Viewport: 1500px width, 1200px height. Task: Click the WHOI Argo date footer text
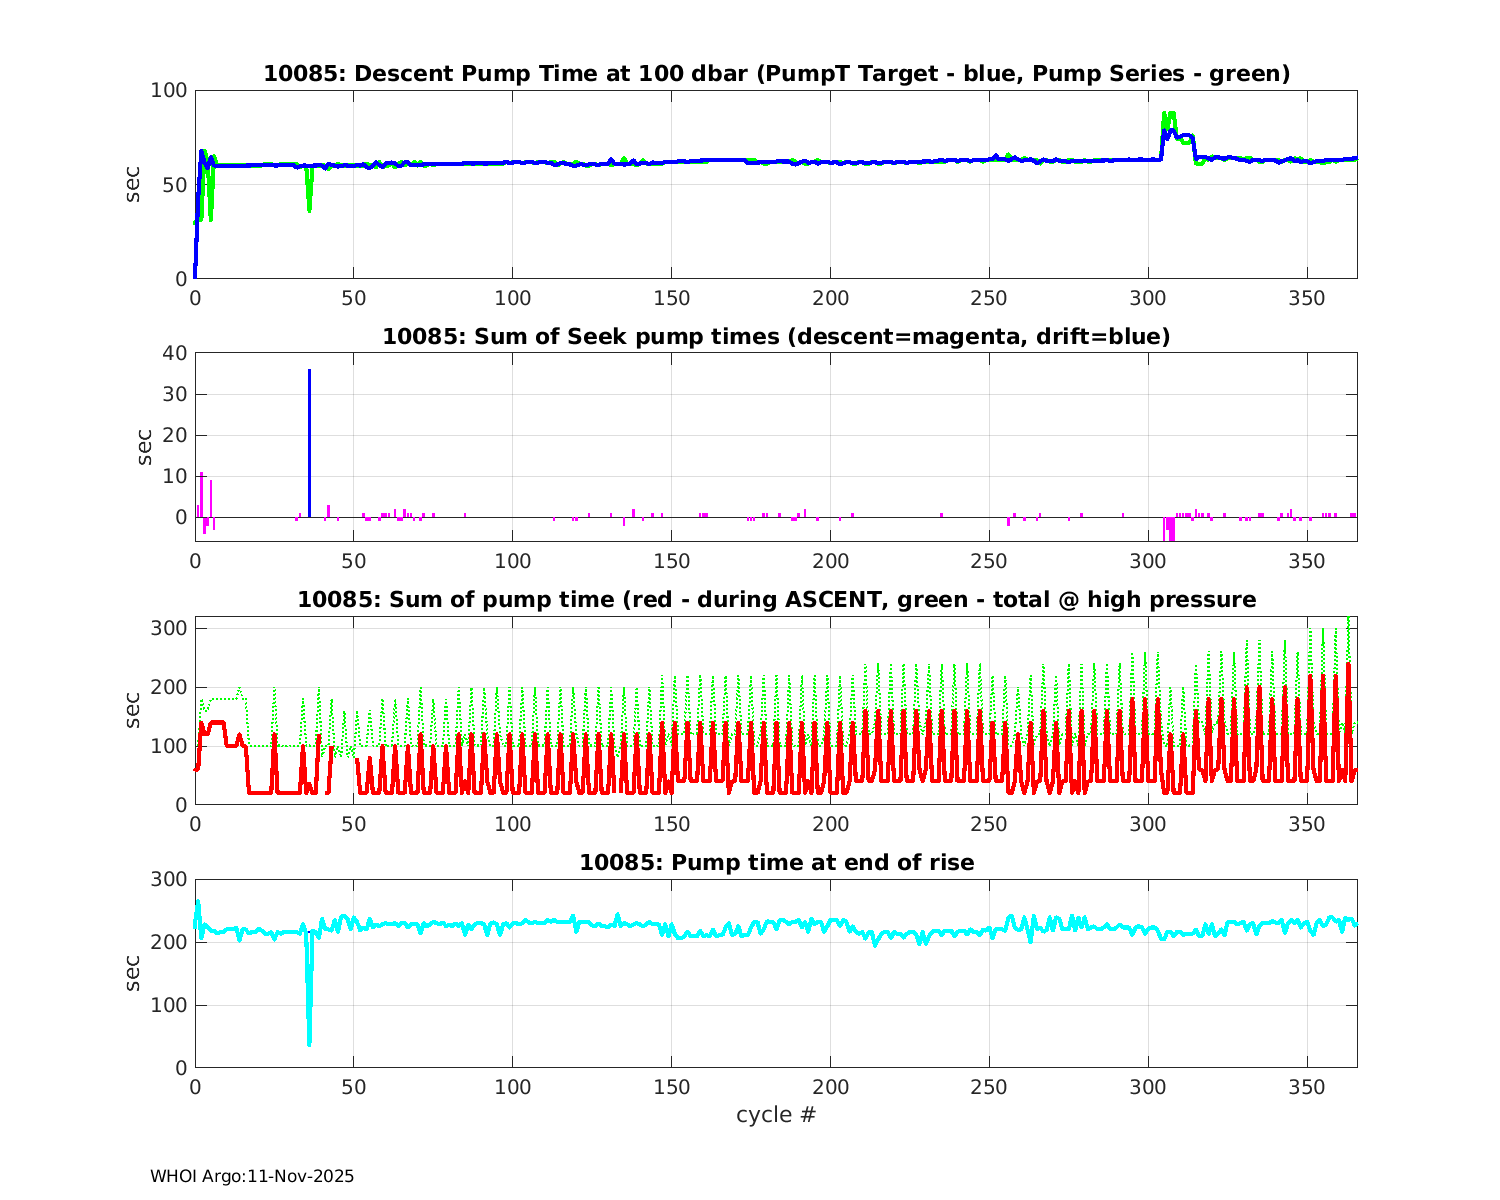(252, 1176)
